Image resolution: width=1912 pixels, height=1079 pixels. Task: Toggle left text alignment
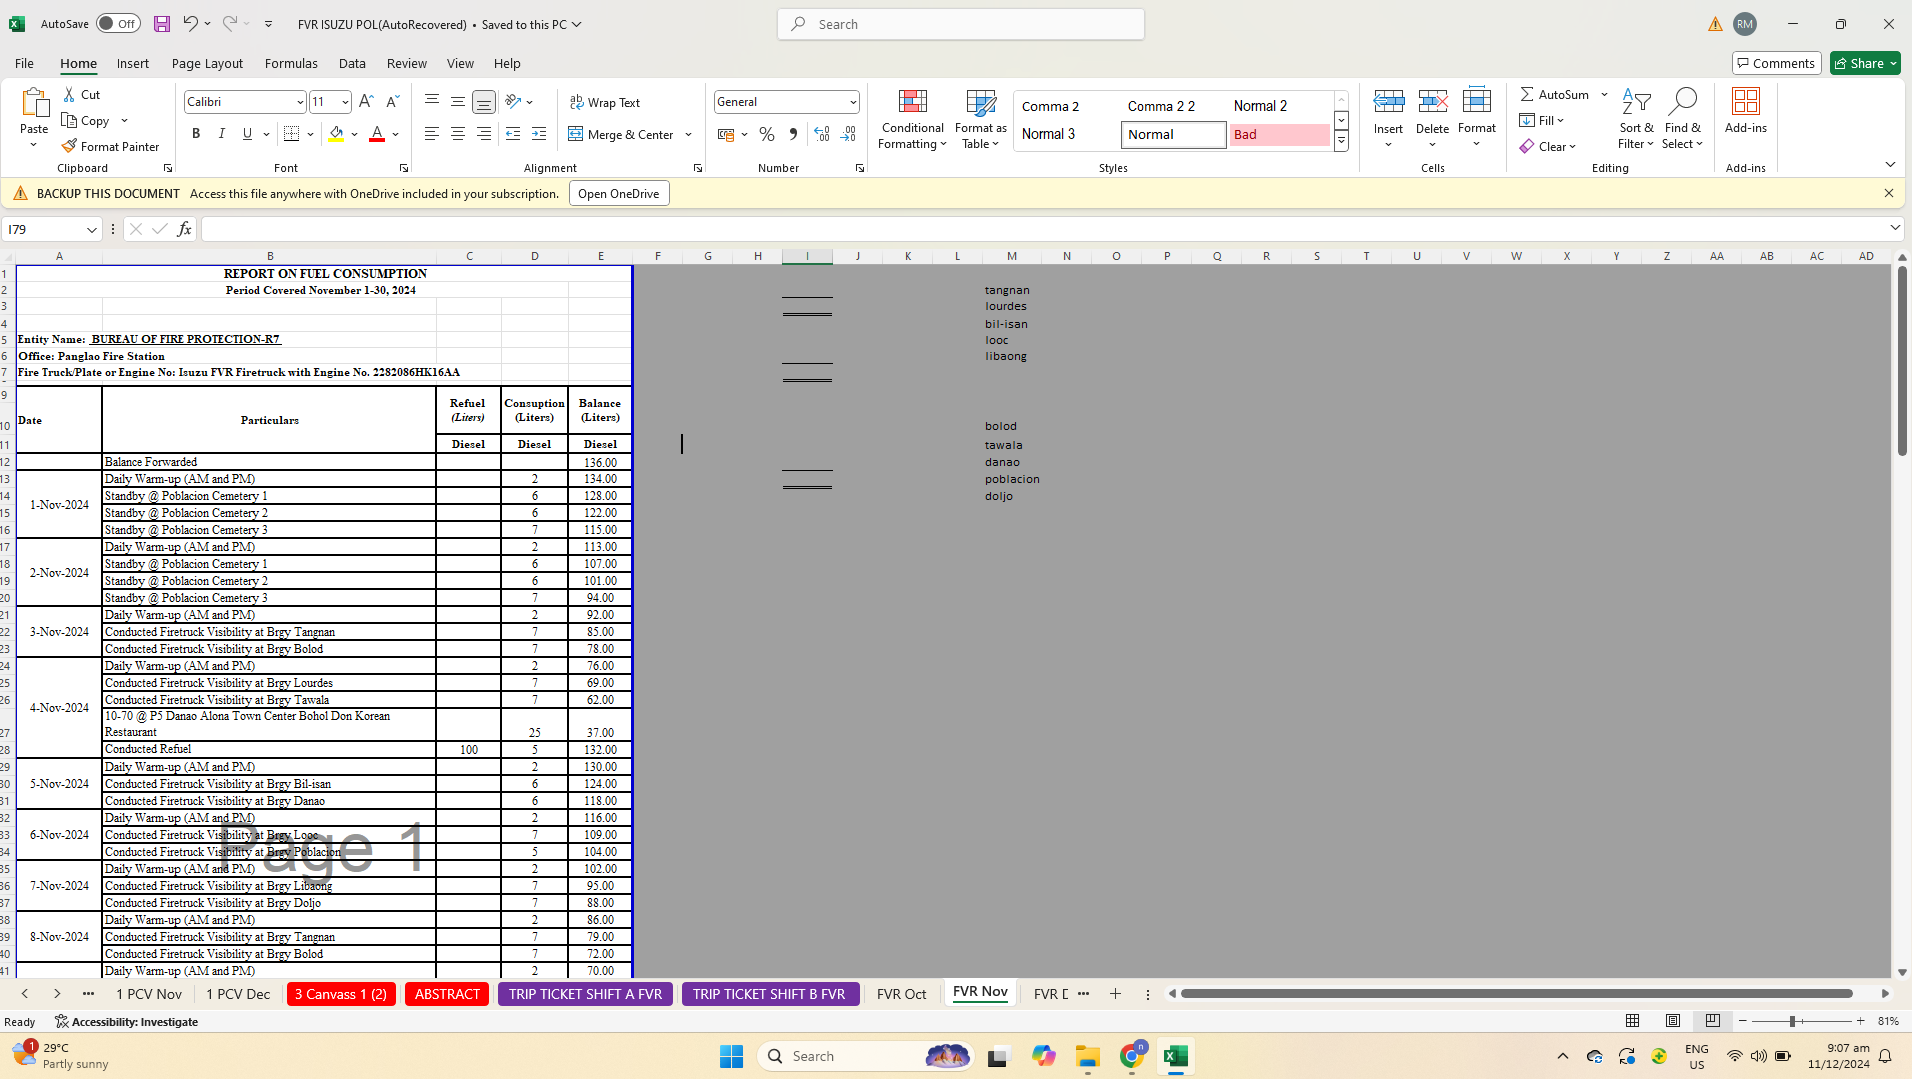click(x=432, y=134)
